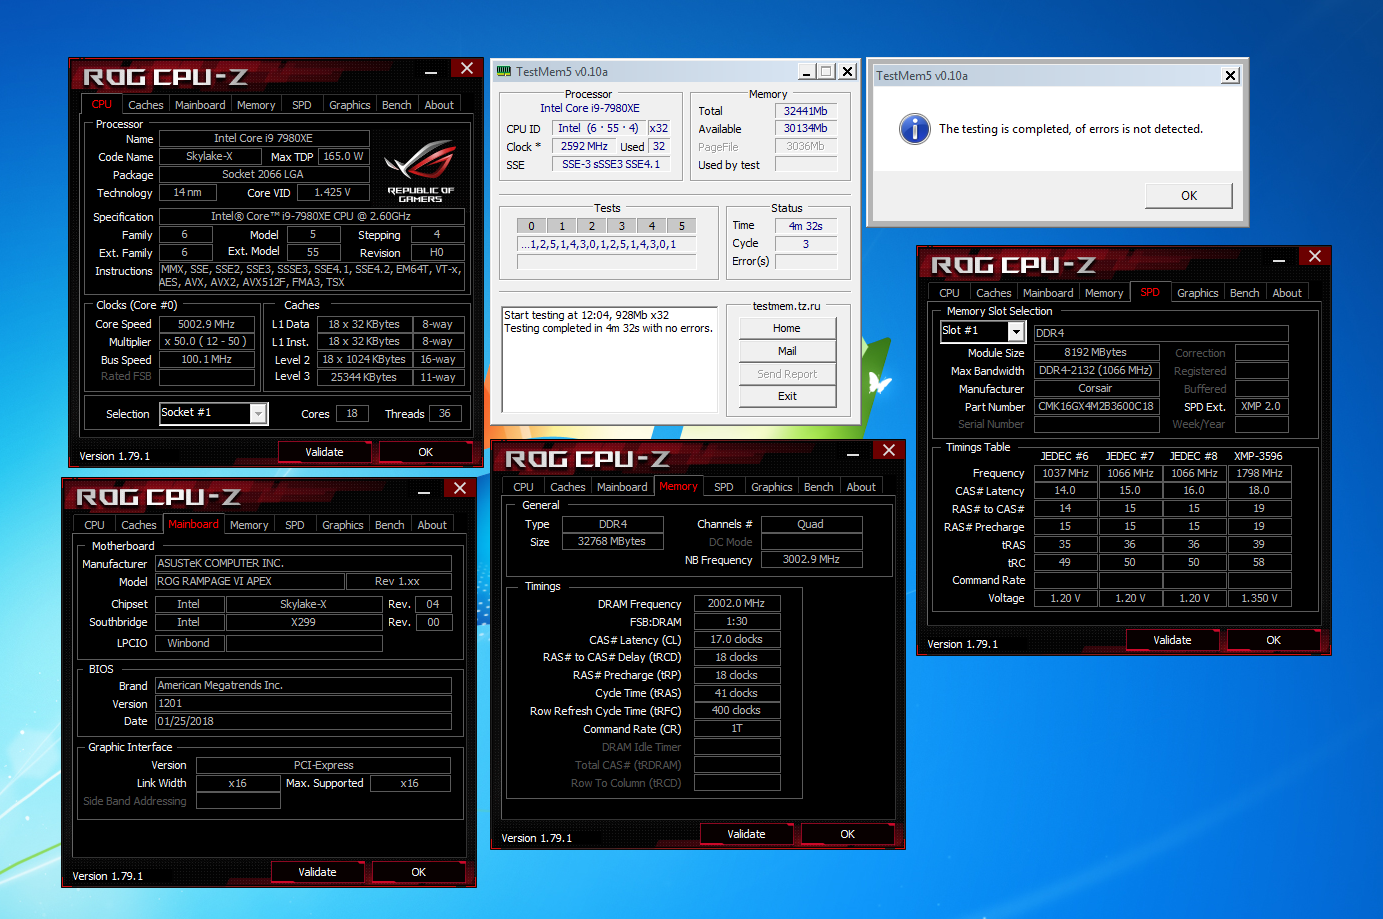Click the Level 3 25344 KBytes cache value
Viewport: 1383px width, 919px height.
tap(363, 377)
